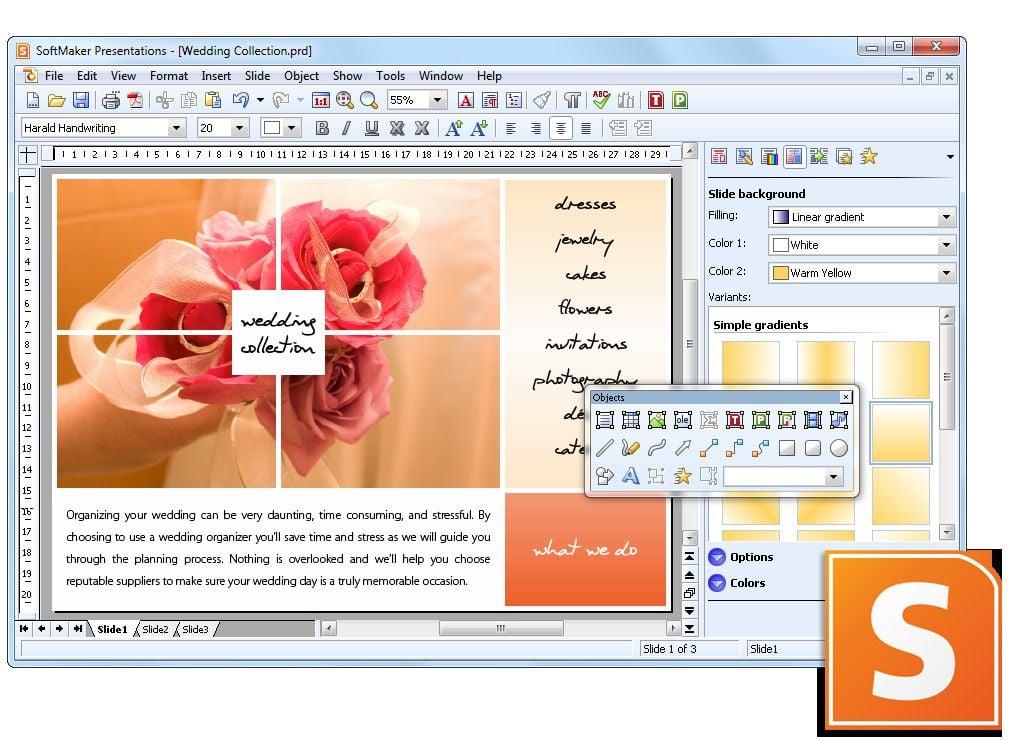This screenshot has height=740, width=1024.
Task: Paste from the clipboard icon
Action: click(213, 101)
